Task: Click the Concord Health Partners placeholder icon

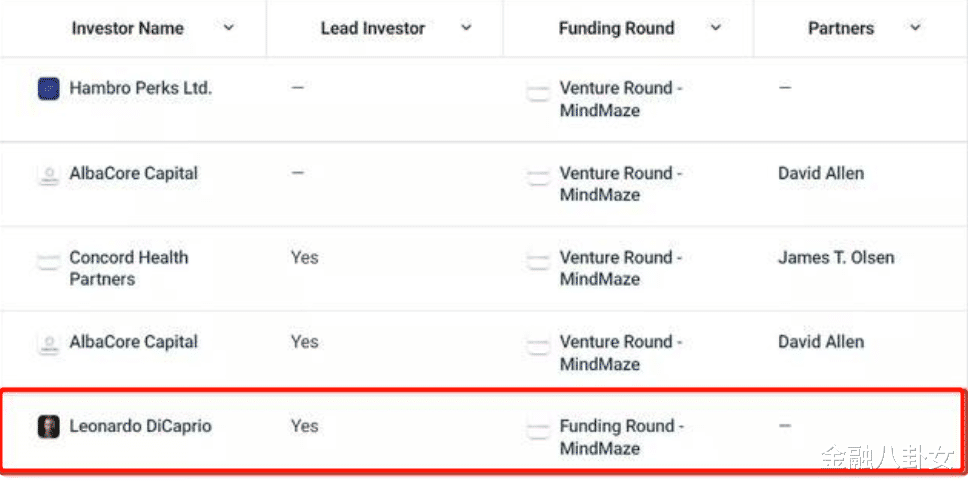Action: (49, 261)
